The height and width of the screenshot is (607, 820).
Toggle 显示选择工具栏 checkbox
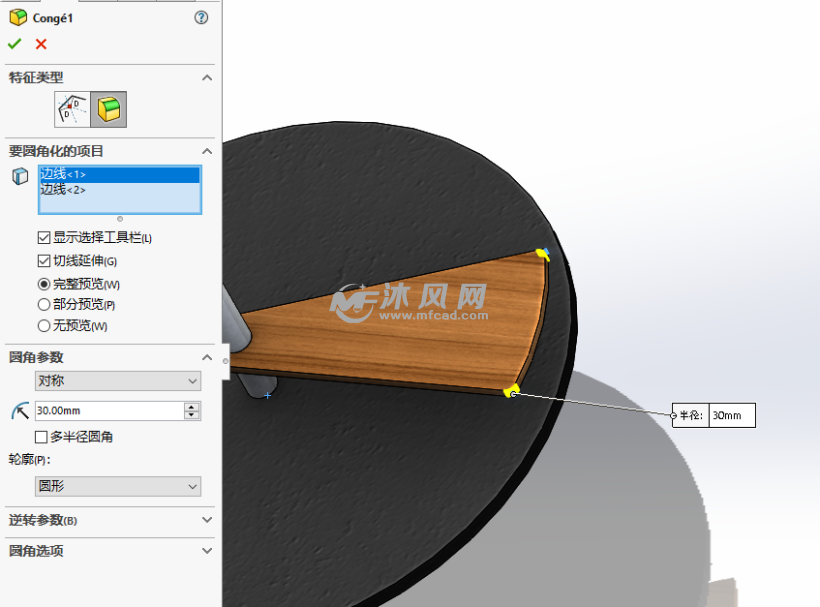pyautogui.click(x=44, y=238)
